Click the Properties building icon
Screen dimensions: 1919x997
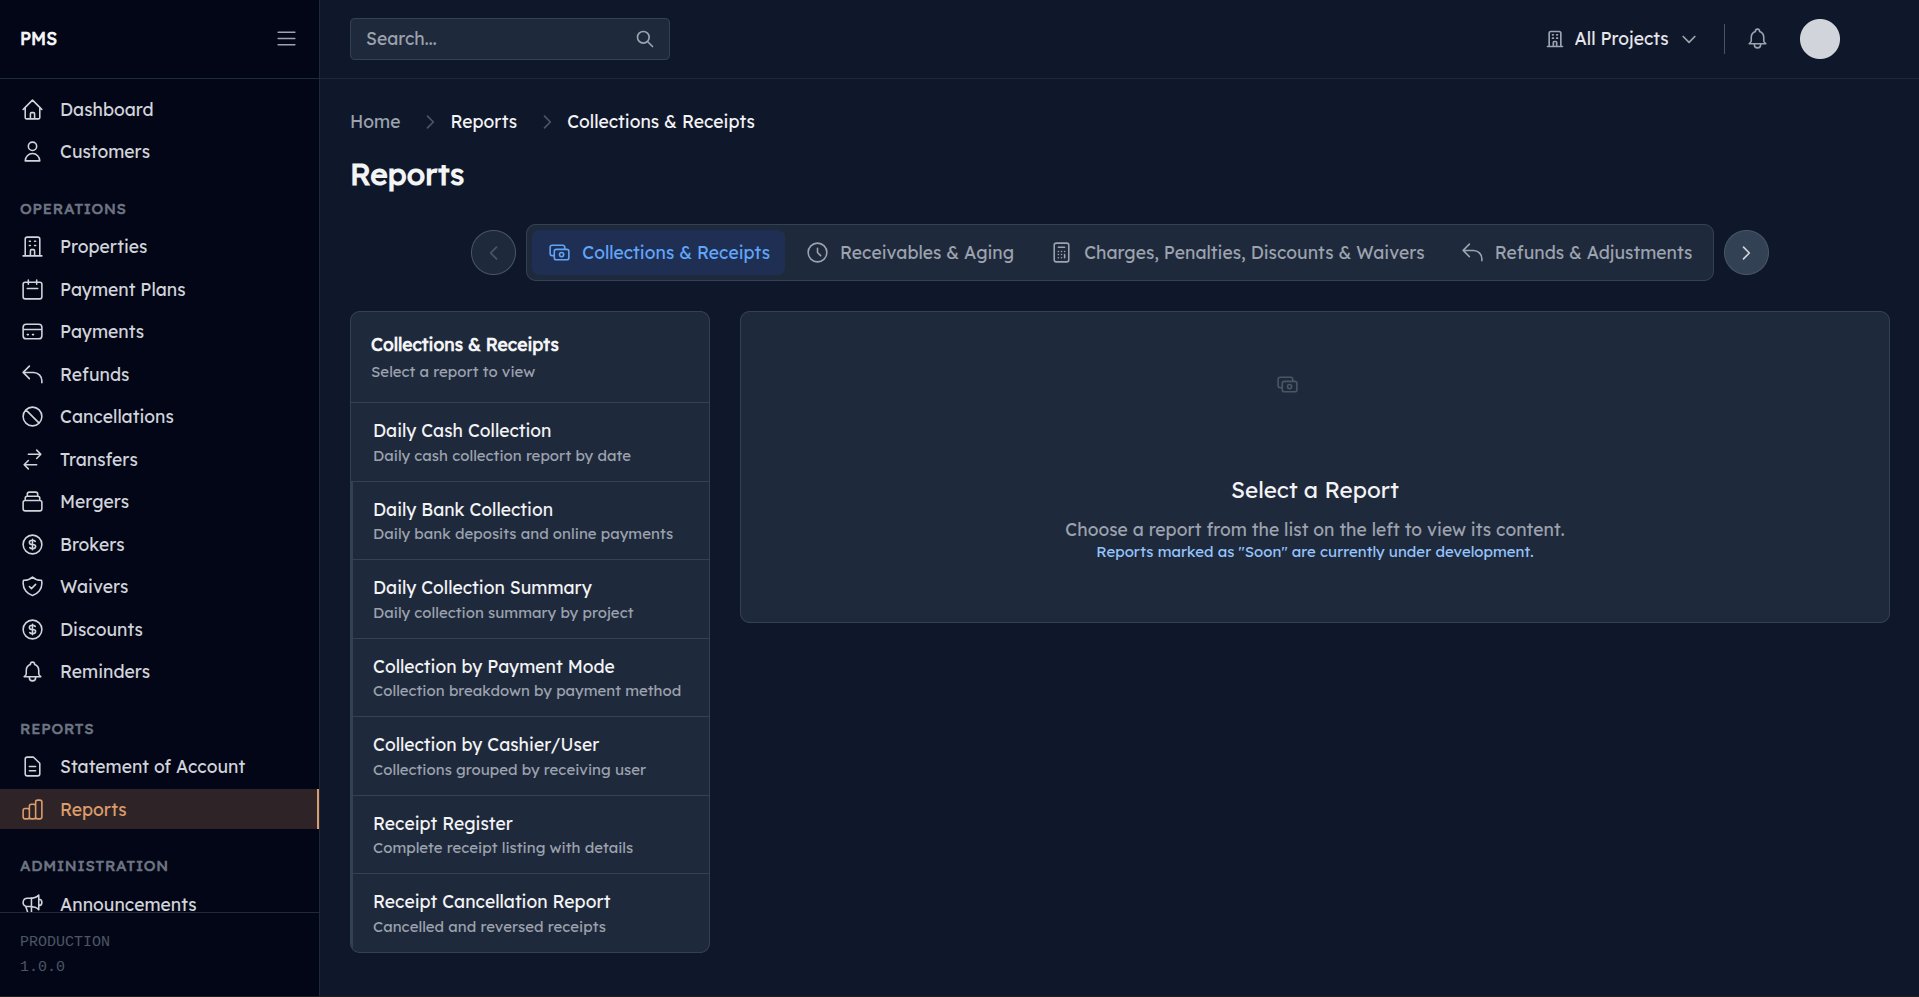(32, 246)
